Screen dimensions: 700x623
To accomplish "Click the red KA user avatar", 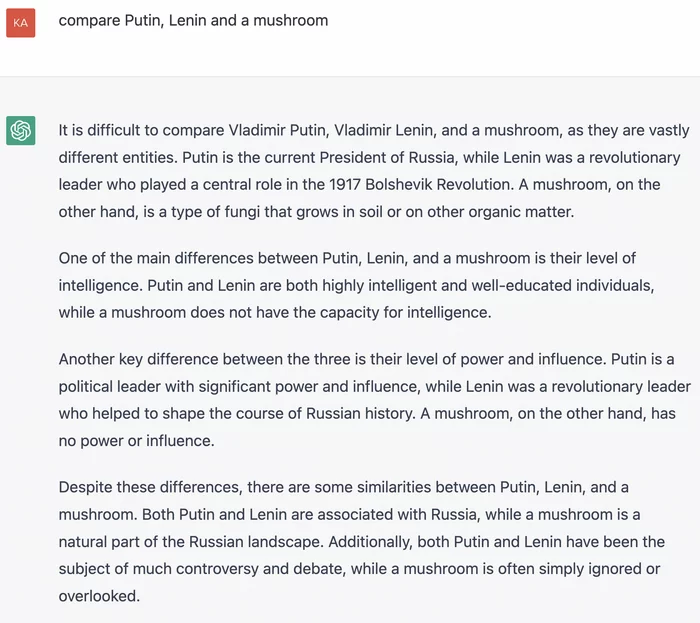I will pyautogui.click(x=21, y=23).
